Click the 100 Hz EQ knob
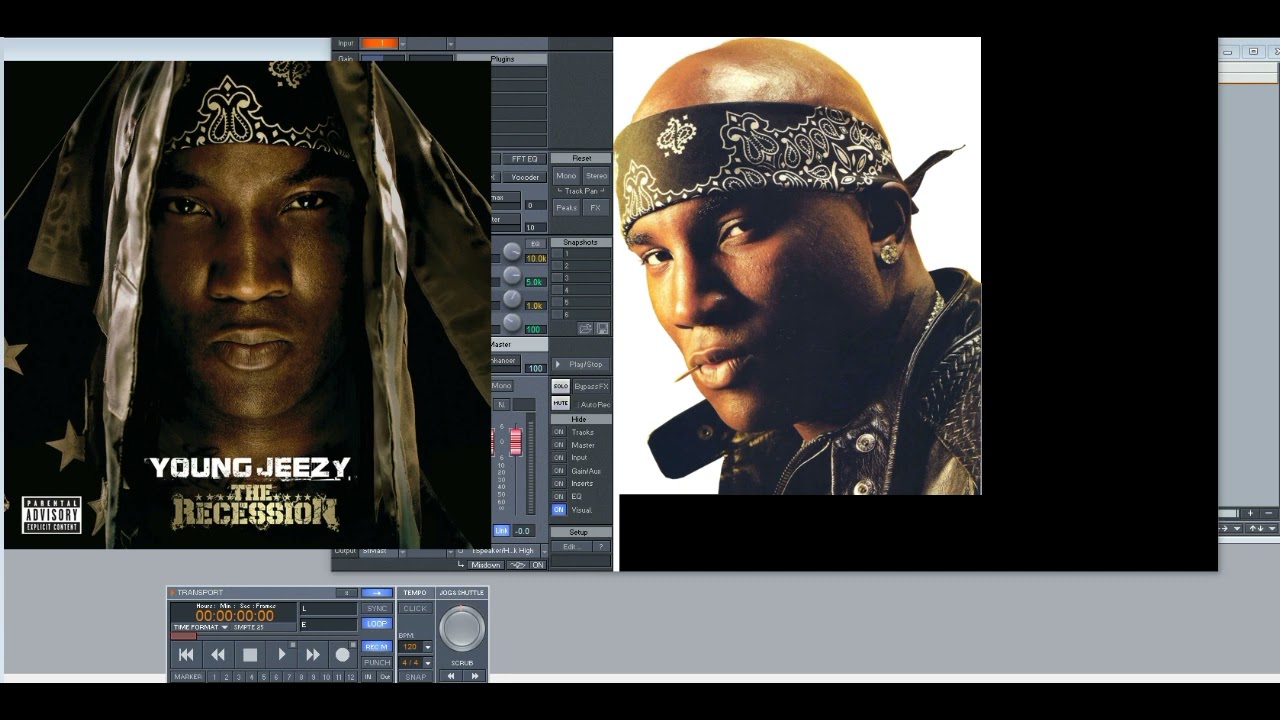1280x720 pixels. pos(512,322)
